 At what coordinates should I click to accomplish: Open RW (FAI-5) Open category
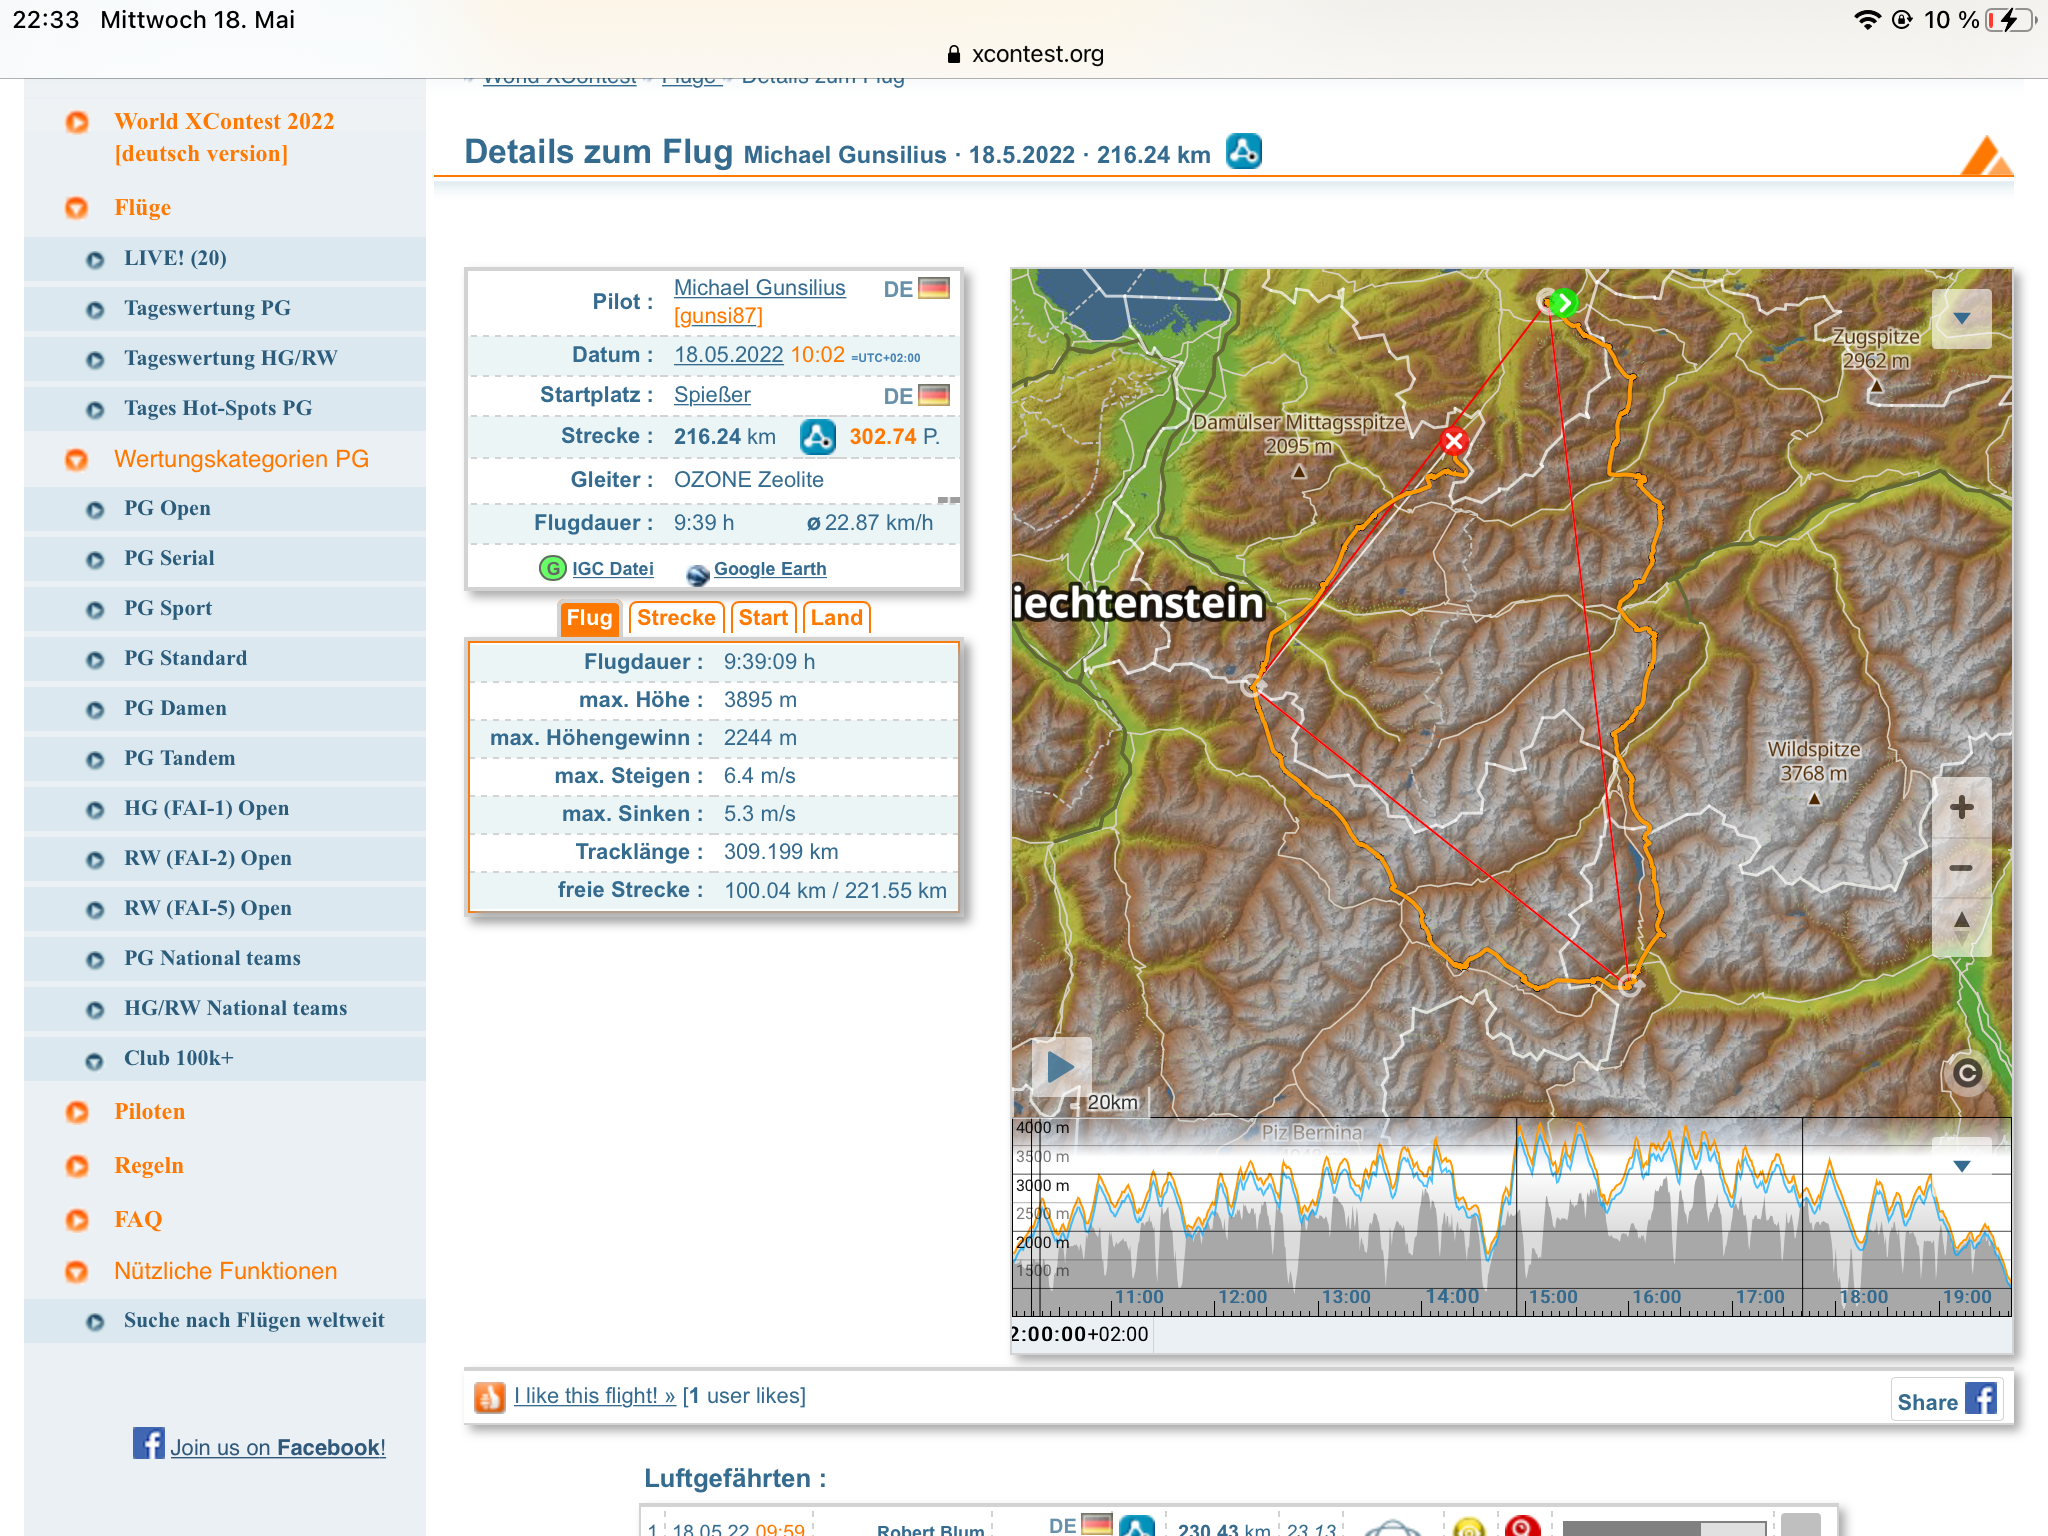[x=225, y=909]
